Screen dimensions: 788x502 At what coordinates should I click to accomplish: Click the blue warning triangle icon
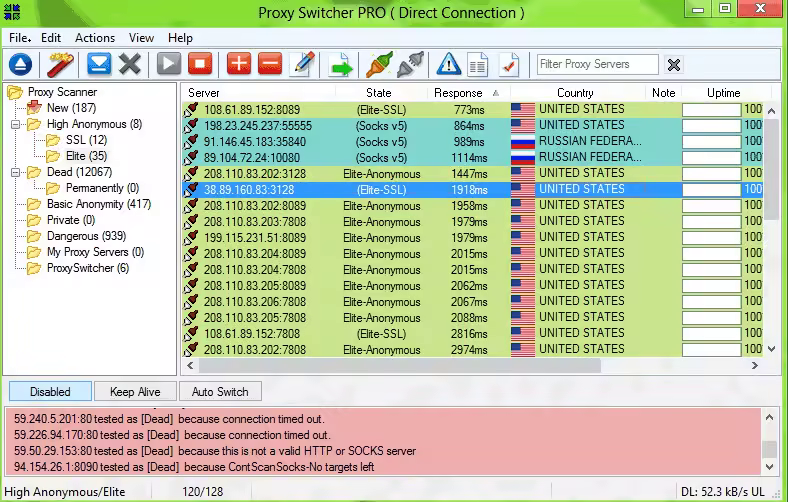coord(449,65)
